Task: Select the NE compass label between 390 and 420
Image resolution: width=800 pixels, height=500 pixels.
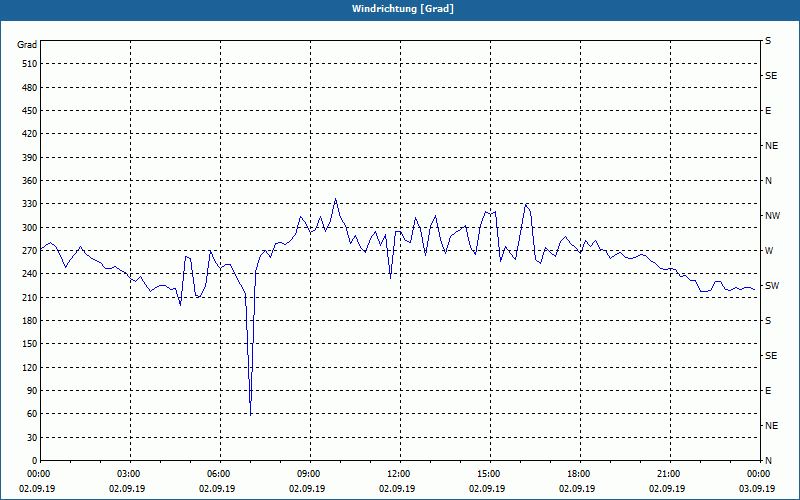Action: click(771, 146)
